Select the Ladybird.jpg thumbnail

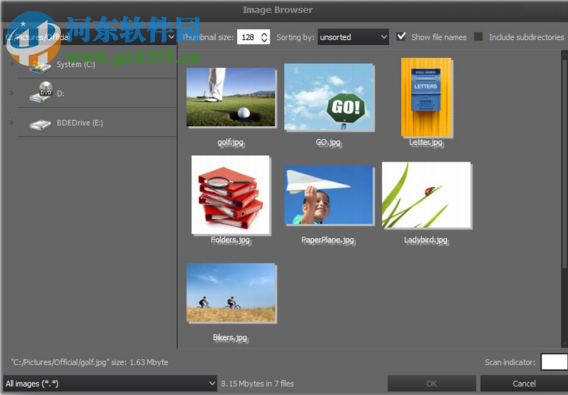[x=427, y=195]
